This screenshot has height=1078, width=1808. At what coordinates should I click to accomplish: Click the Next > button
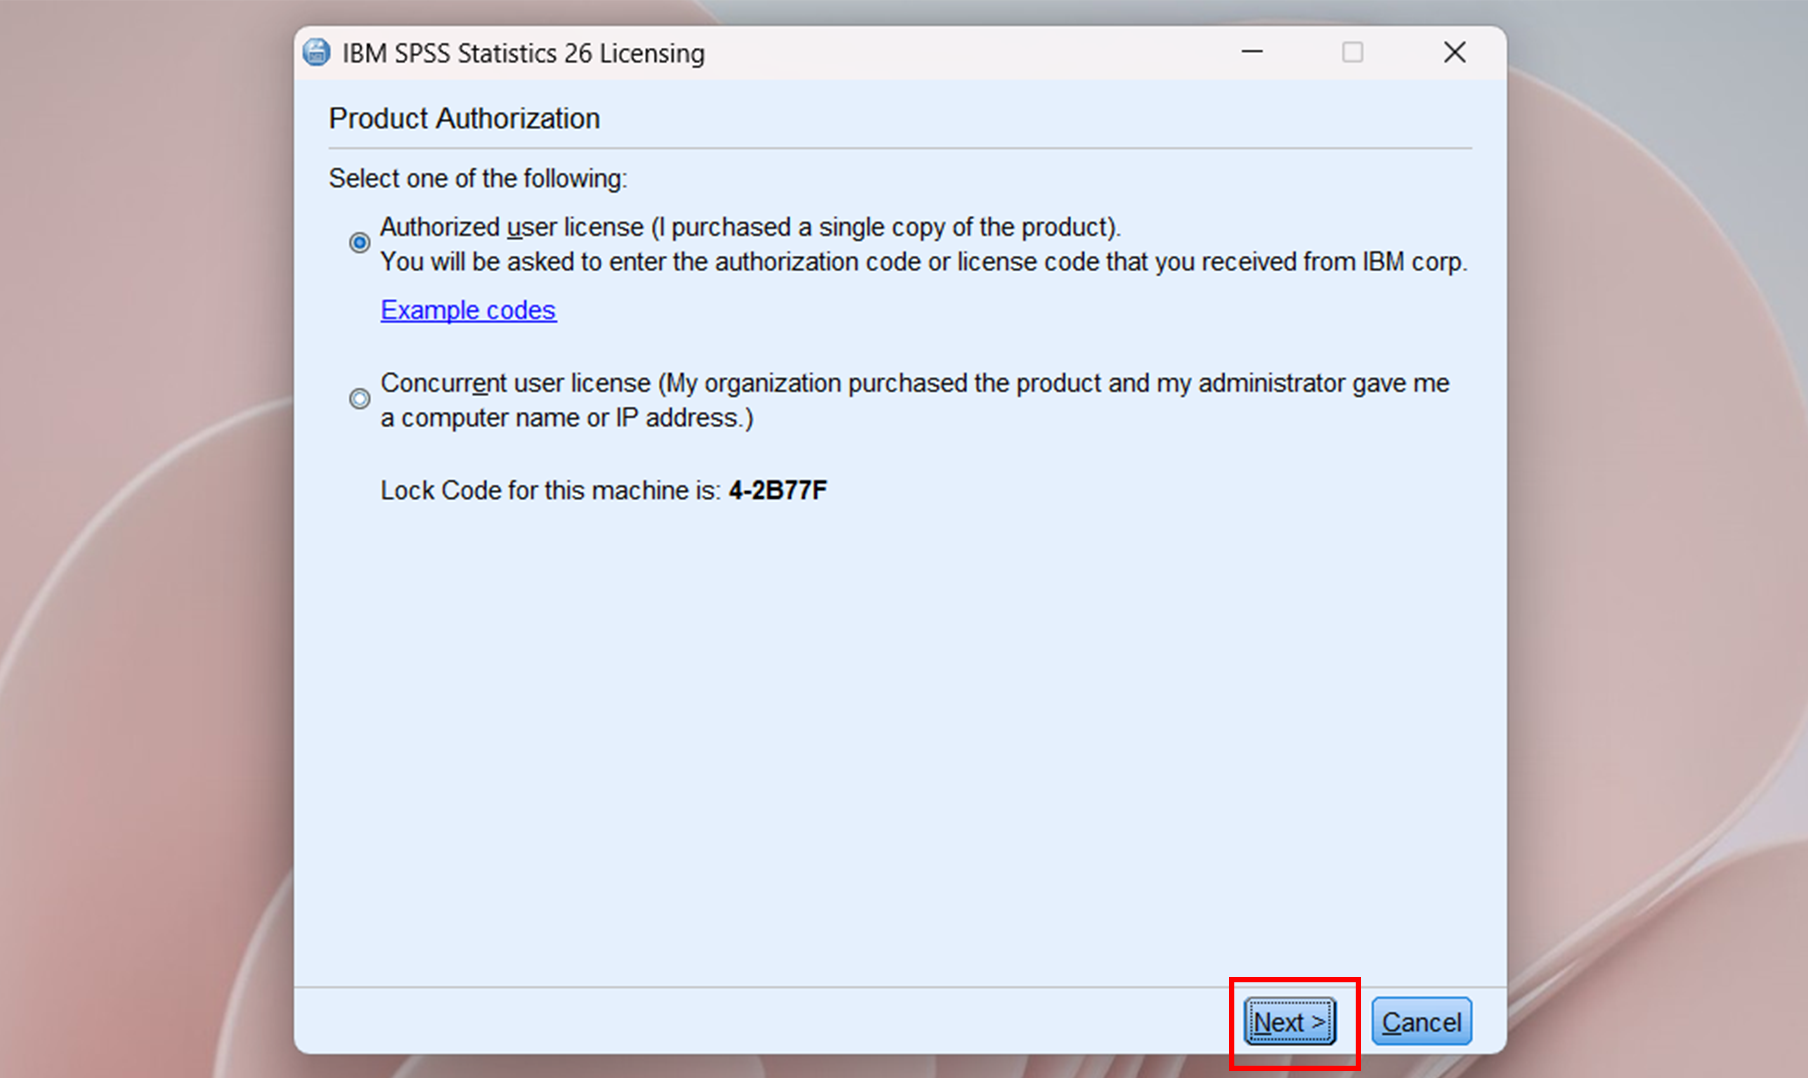1290,1021
